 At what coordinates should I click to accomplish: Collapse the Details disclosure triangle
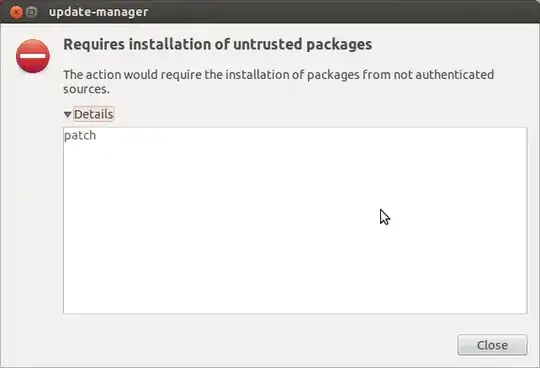click(68, 114)
